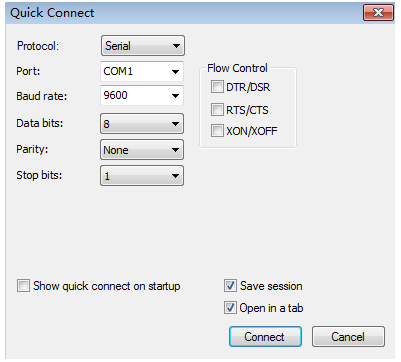Viewport: 401px width, 362px height.
Task: Check Show quick connect on startup
Action: [23, 286]
